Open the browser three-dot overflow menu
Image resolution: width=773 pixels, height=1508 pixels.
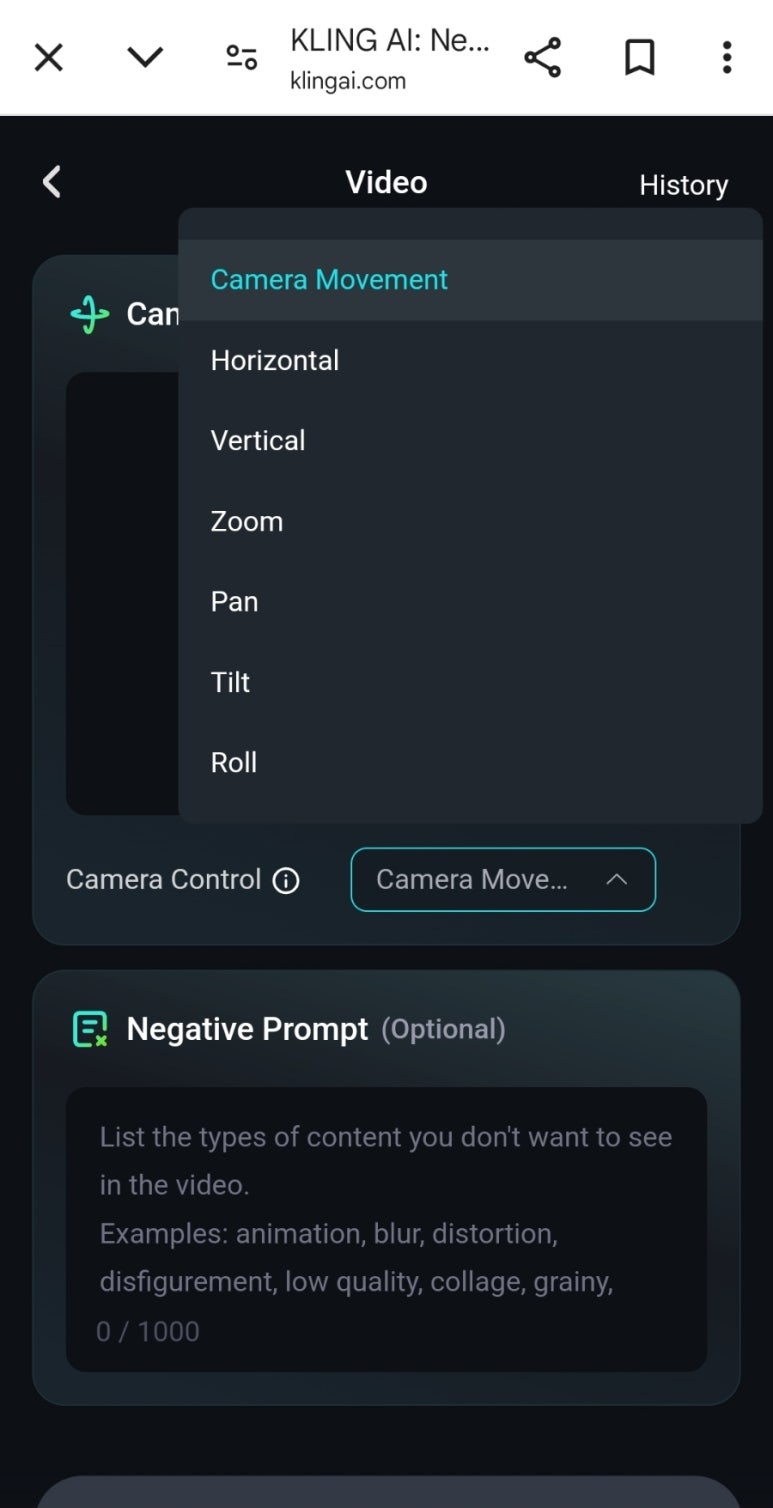click(727, 57)
